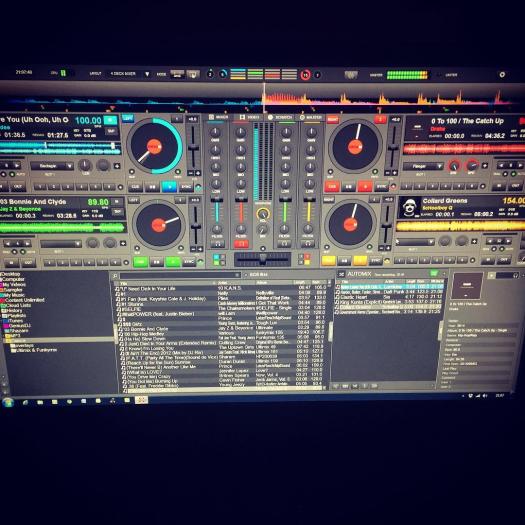Click the green button in the AUTOMIX header
Image resolution: width=525 pixels, height=525 pixels.
click(434, 273)
